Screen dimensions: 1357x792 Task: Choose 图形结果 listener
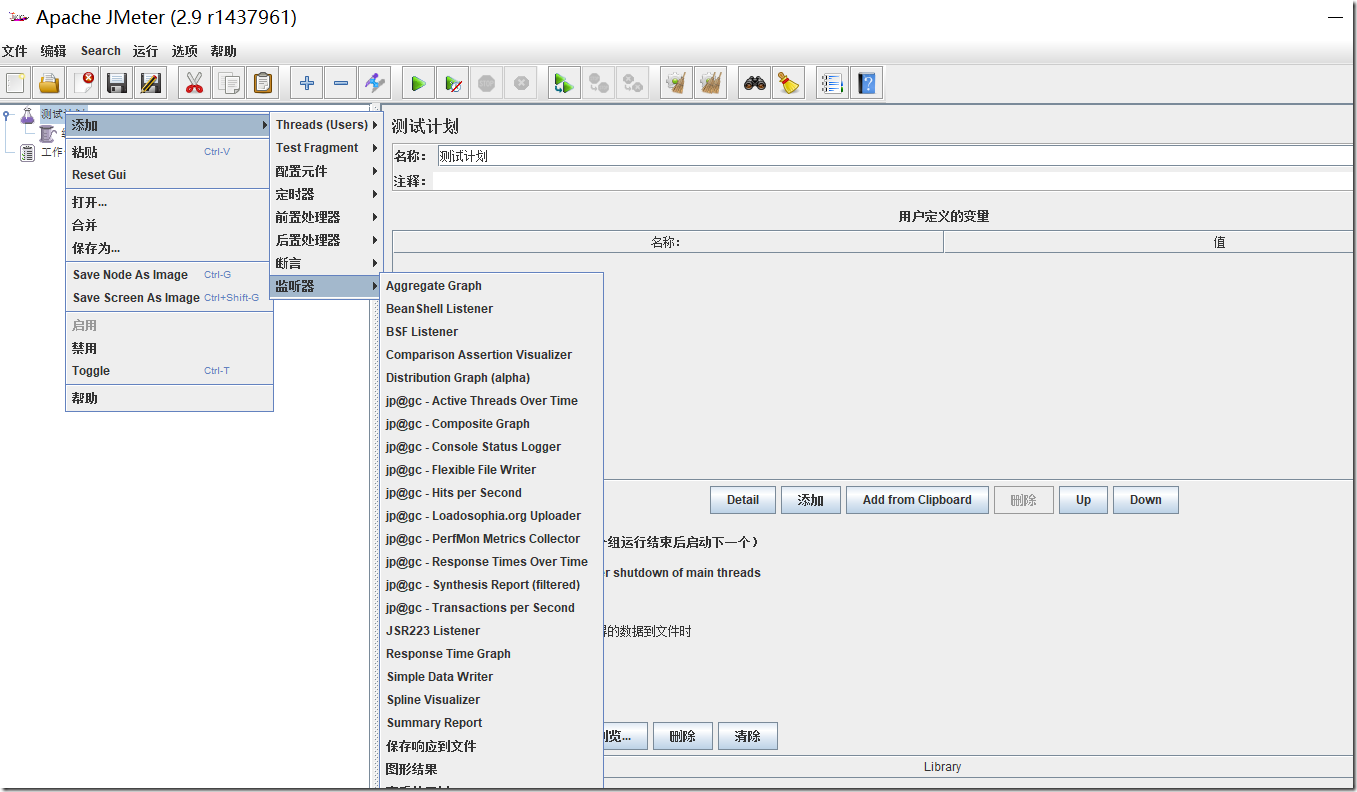pyautogui.click(x=491, y=769)
